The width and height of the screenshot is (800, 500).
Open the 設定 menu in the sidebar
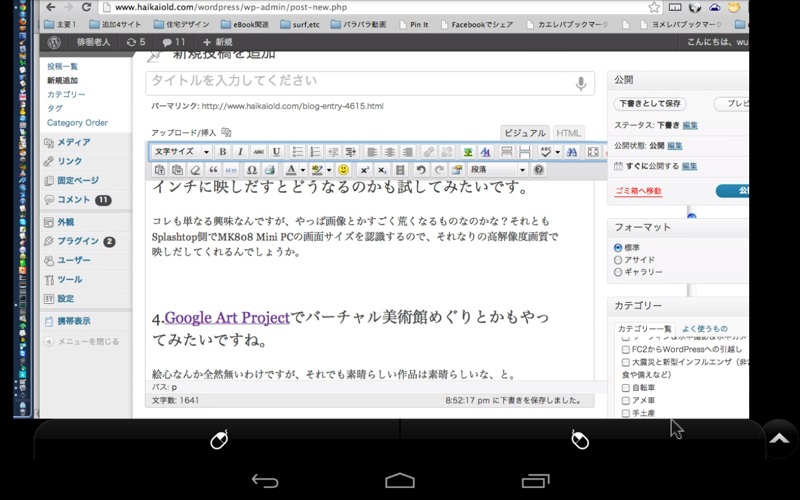(x=65, y=298)
